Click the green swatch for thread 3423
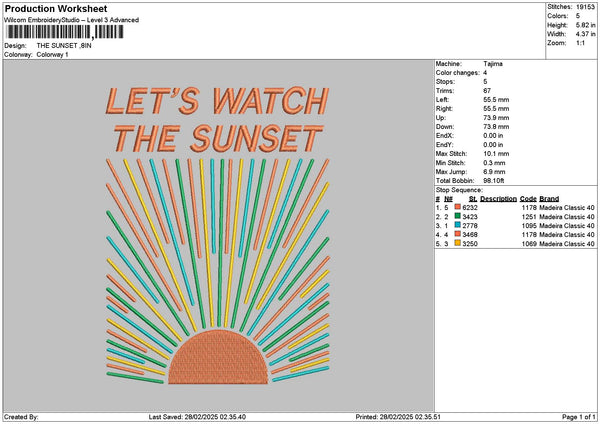 click(458, 216)
